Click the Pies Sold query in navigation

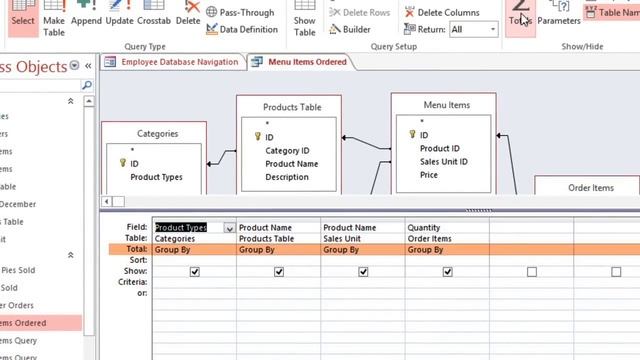point(18,270)
